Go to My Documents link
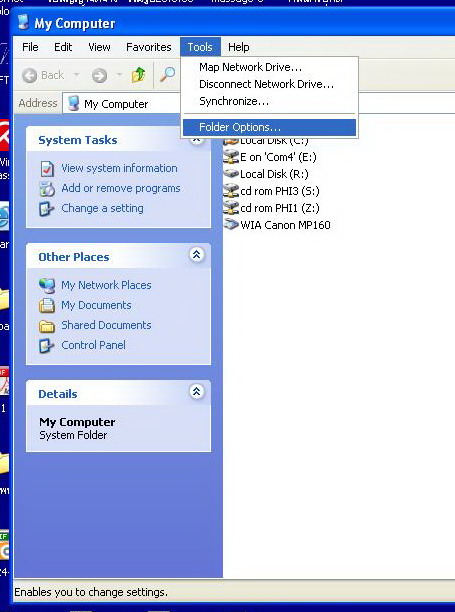Viewport: 455px width, 612px height. (96, 305)
